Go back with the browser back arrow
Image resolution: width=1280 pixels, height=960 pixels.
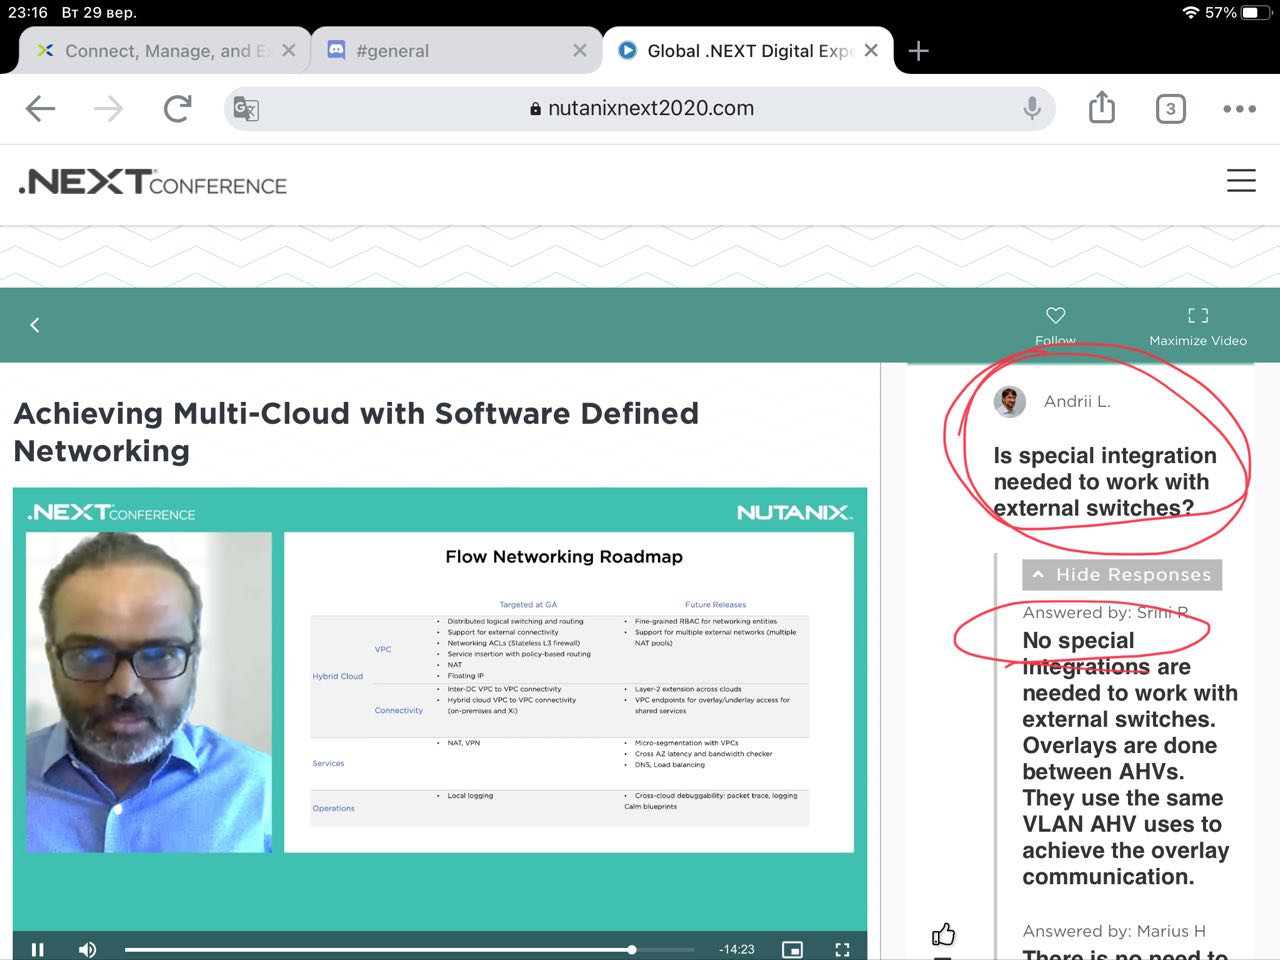click(x=40, y=108)
